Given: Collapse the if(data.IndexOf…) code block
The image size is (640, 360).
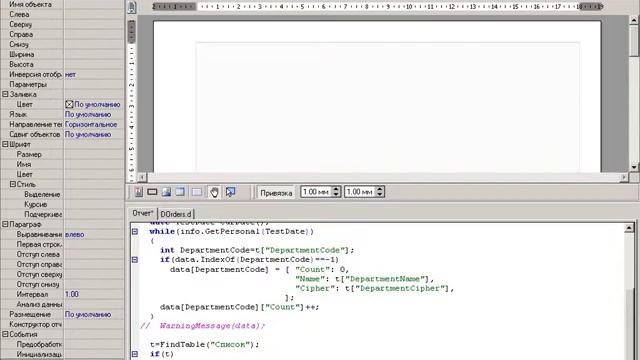Looking at the screenshot, I should point(135,260).
